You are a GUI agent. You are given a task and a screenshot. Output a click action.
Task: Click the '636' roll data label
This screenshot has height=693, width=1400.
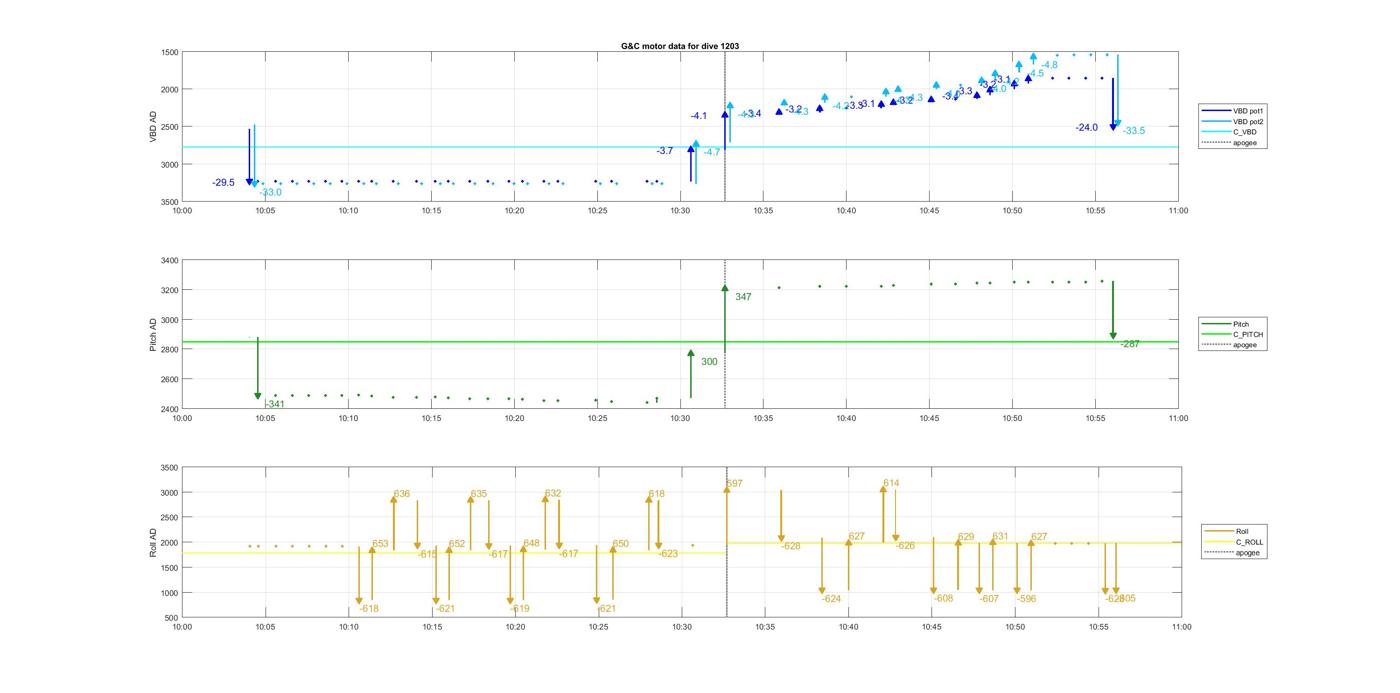pyautogui.click(x=402, y=494)
